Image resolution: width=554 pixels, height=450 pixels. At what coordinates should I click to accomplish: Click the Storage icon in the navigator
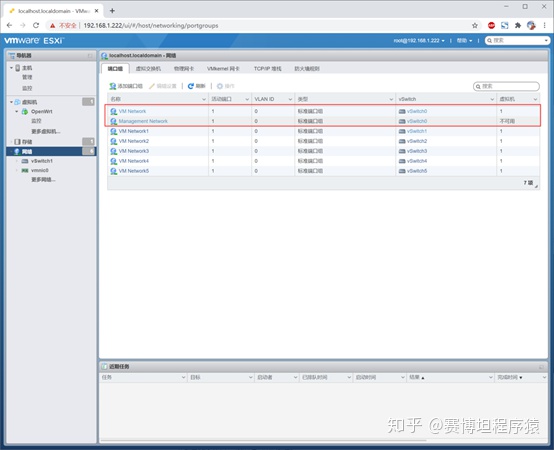pyautogui.click(x=17, y=142)
